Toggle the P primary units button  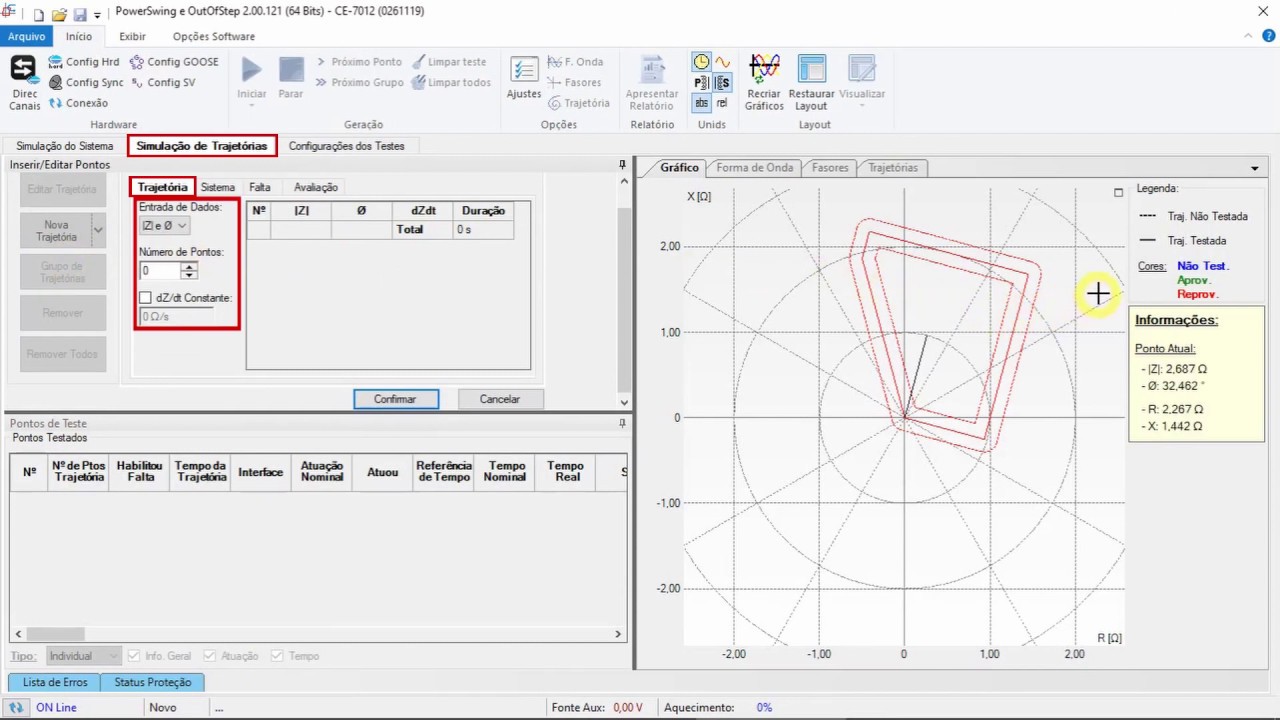pos(702,83)
